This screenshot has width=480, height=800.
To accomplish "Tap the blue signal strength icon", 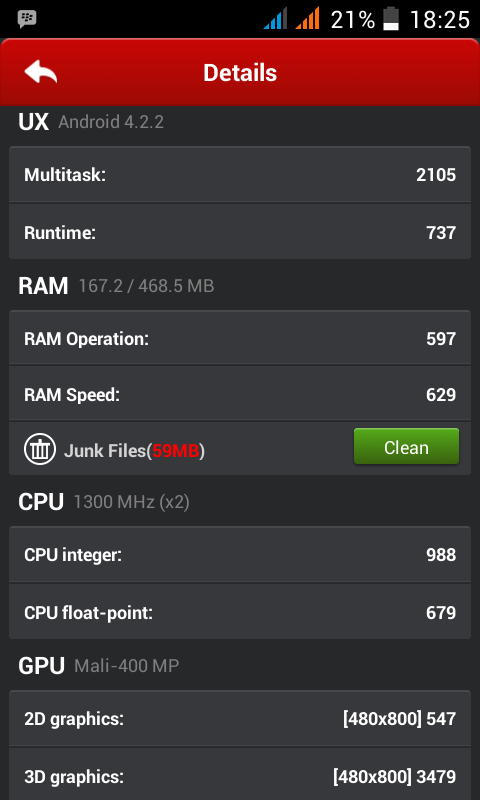I will pyautogui.click(x=275, y=18).
